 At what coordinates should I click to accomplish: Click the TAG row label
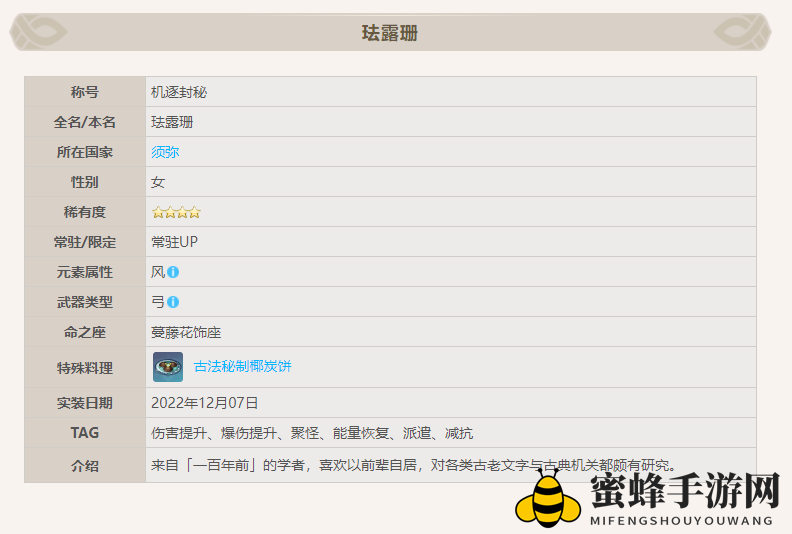coord(85,433)
